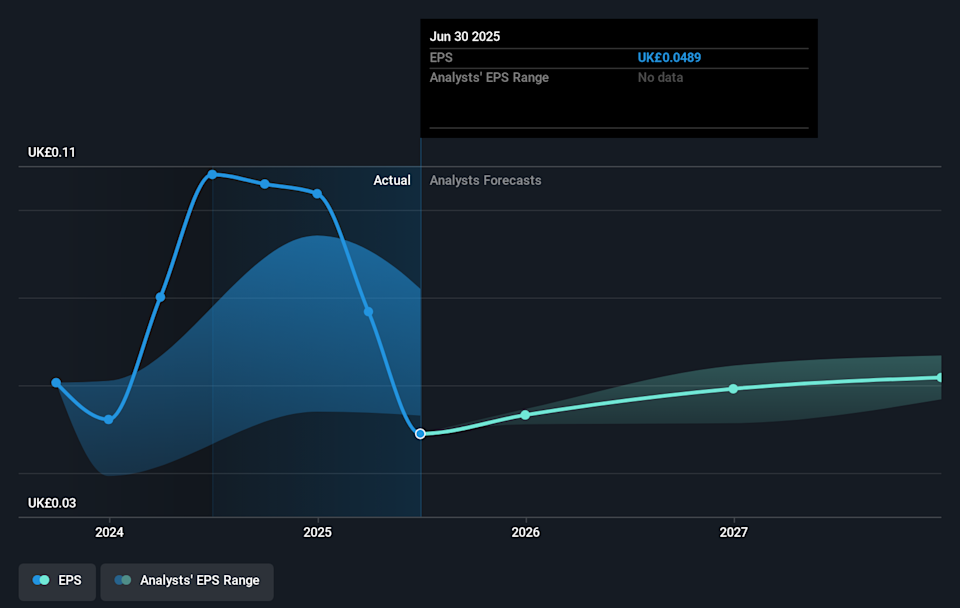Click the lowest EPS point above 2024 tick
Screen dimensions: 960x608
click(109, 419)
